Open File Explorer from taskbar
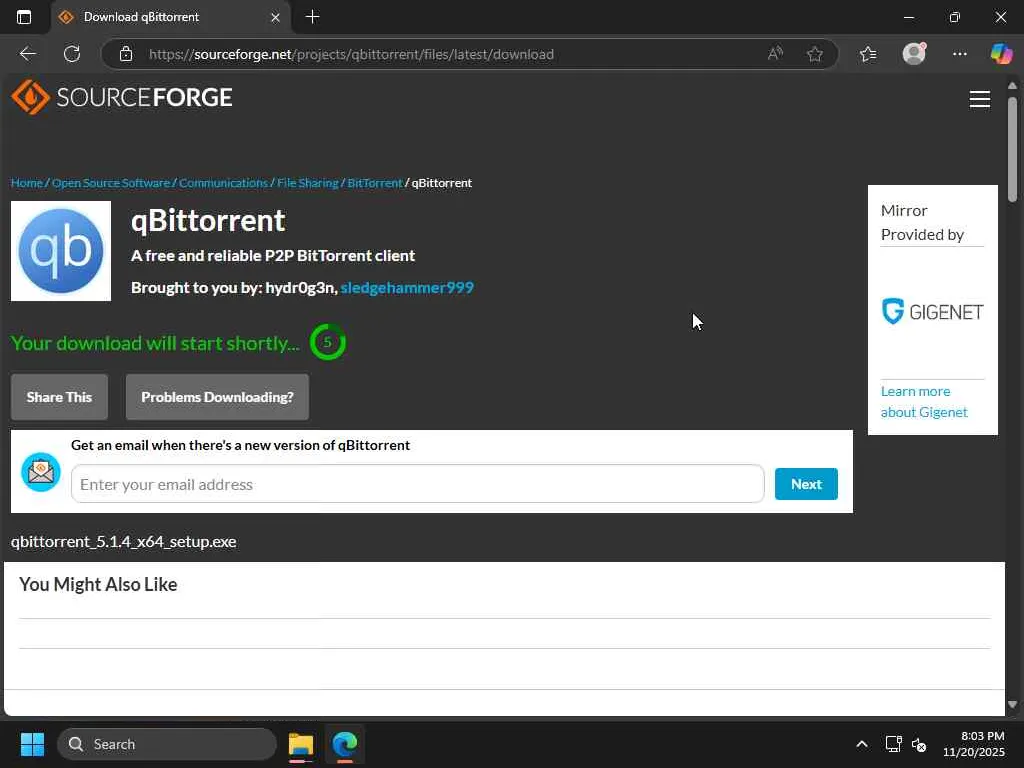1024x768 pixels. pos(301,744)
